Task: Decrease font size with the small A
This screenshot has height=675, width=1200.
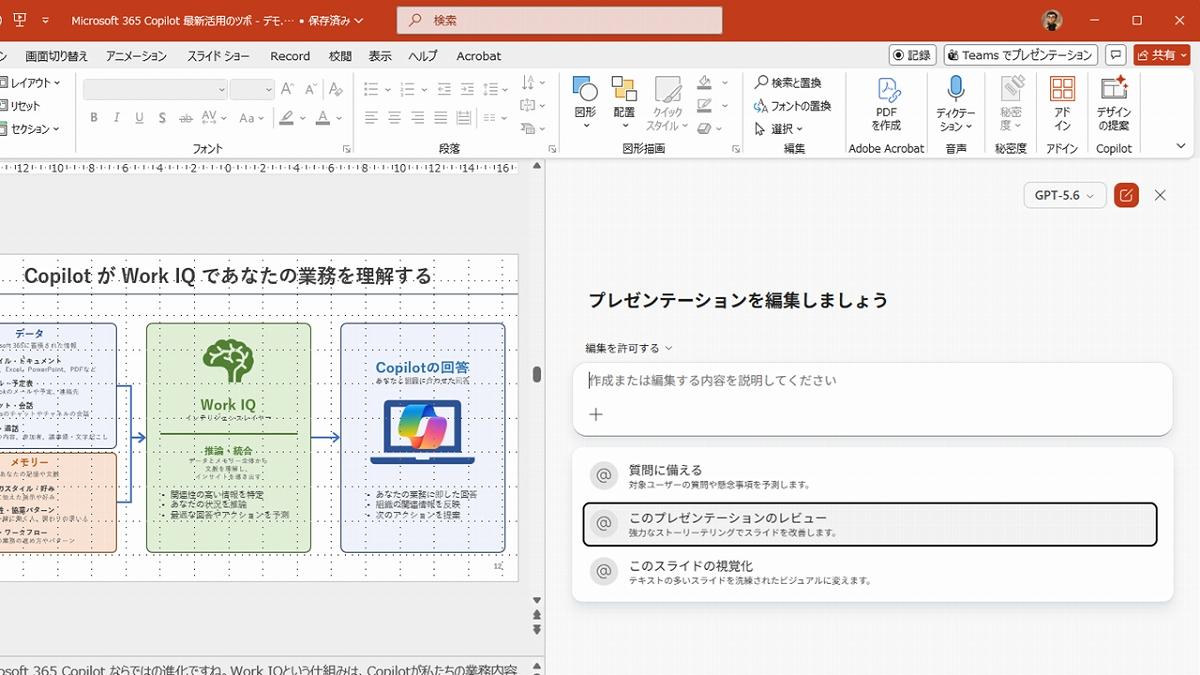Action: (x=311, y=89)
